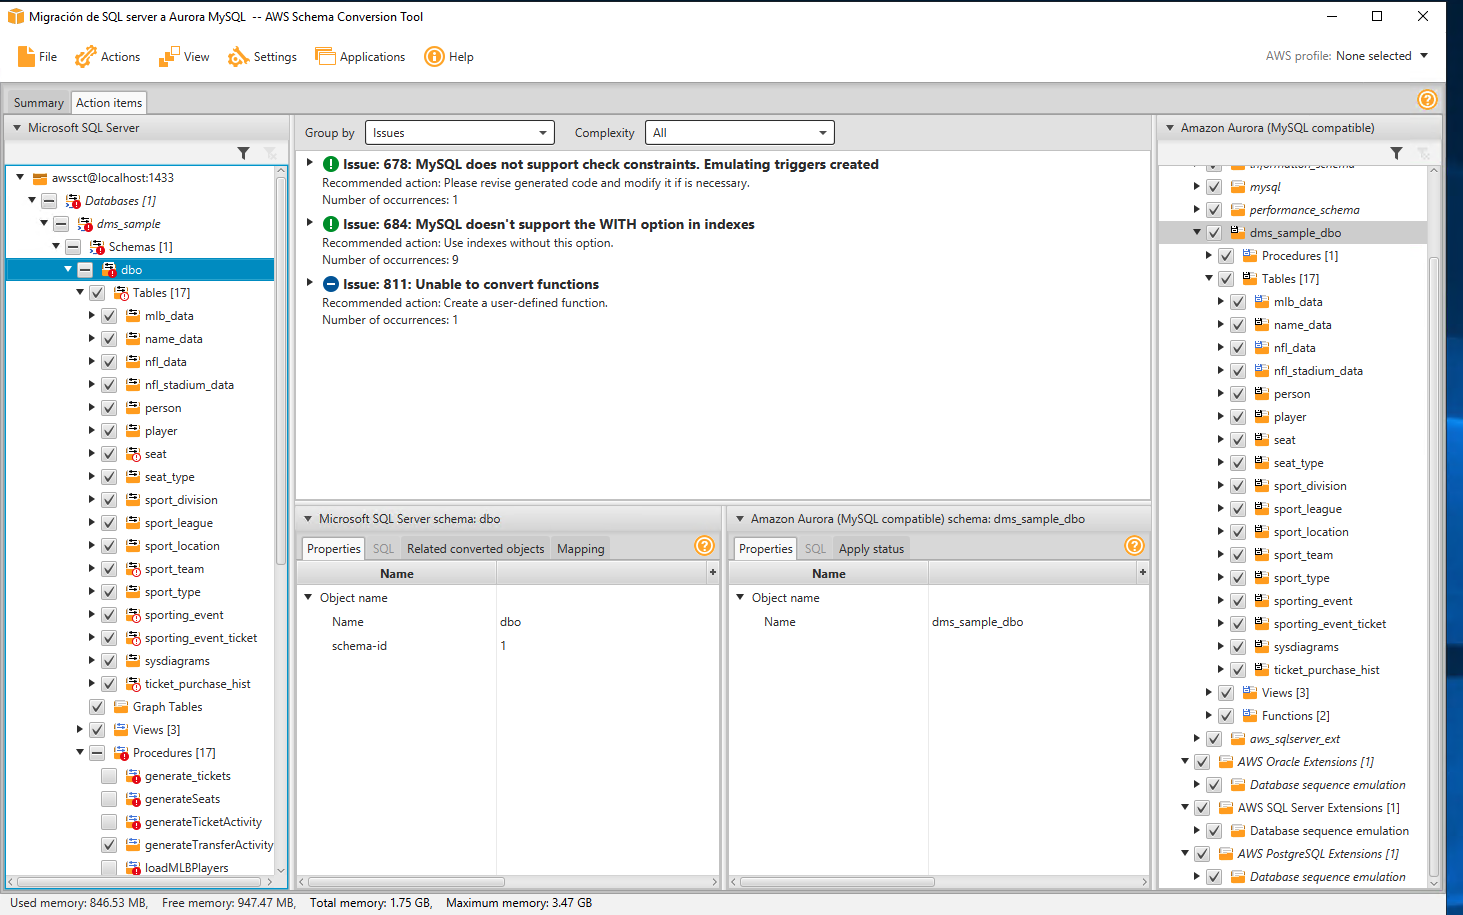Expand Issue 678 details

(x=310, y=163)
